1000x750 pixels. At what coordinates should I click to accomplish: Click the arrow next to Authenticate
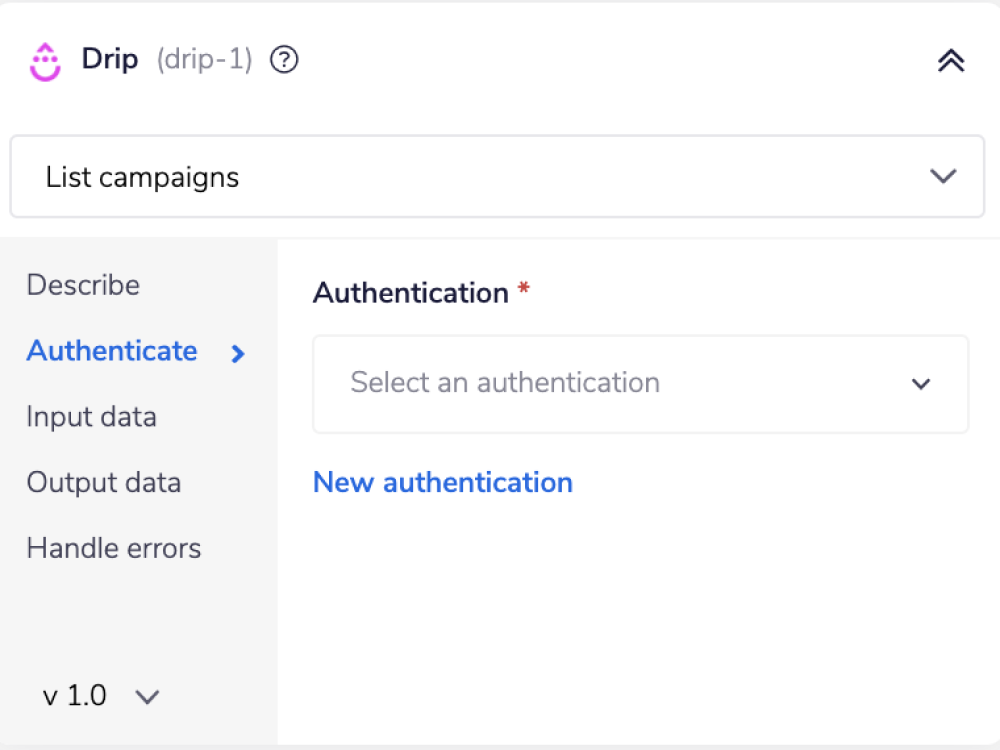[x=236, y=353]
